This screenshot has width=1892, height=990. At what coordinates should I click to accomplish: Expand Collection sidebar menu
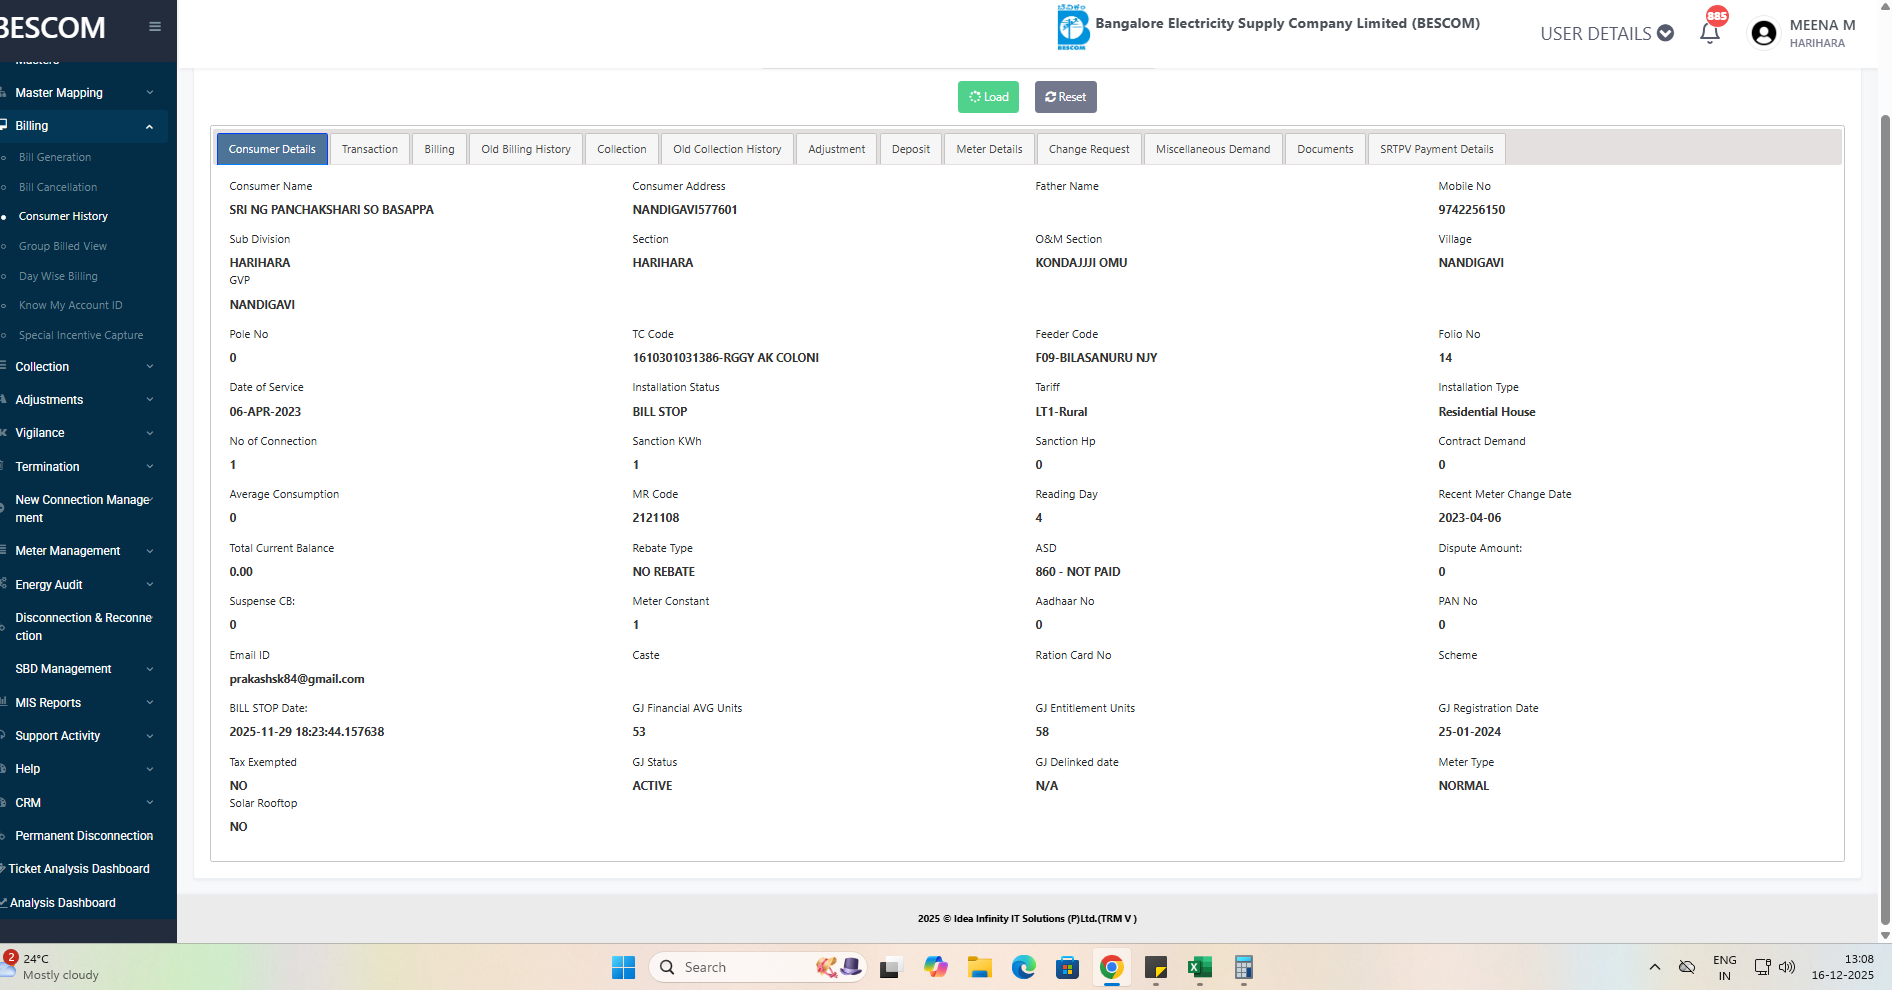point(82,367)
